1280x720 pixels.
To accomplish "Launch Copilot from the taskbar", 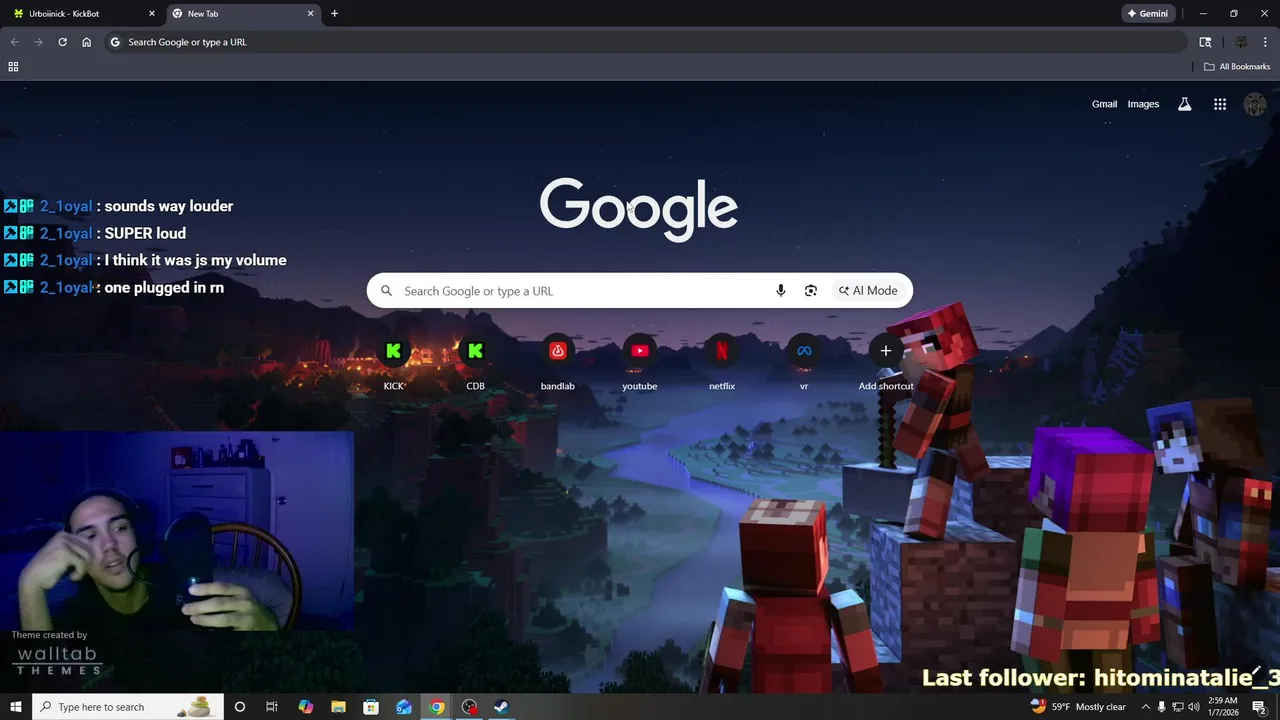I will click(x=305, y=707).
